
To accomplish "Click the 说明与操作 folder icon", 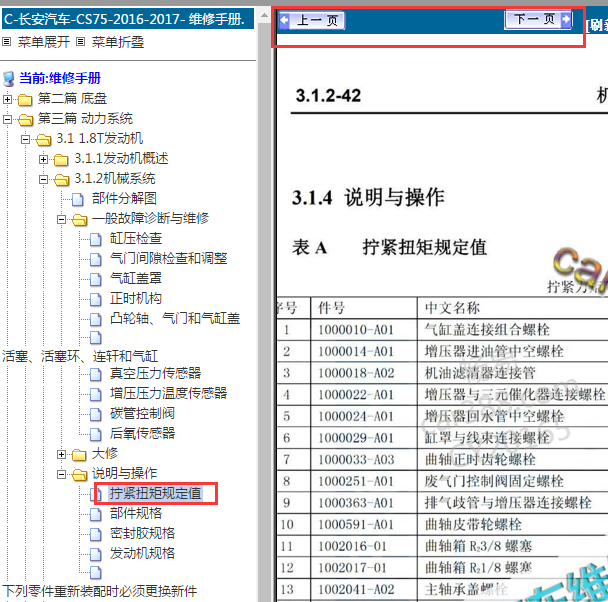I will pos(79,475).
